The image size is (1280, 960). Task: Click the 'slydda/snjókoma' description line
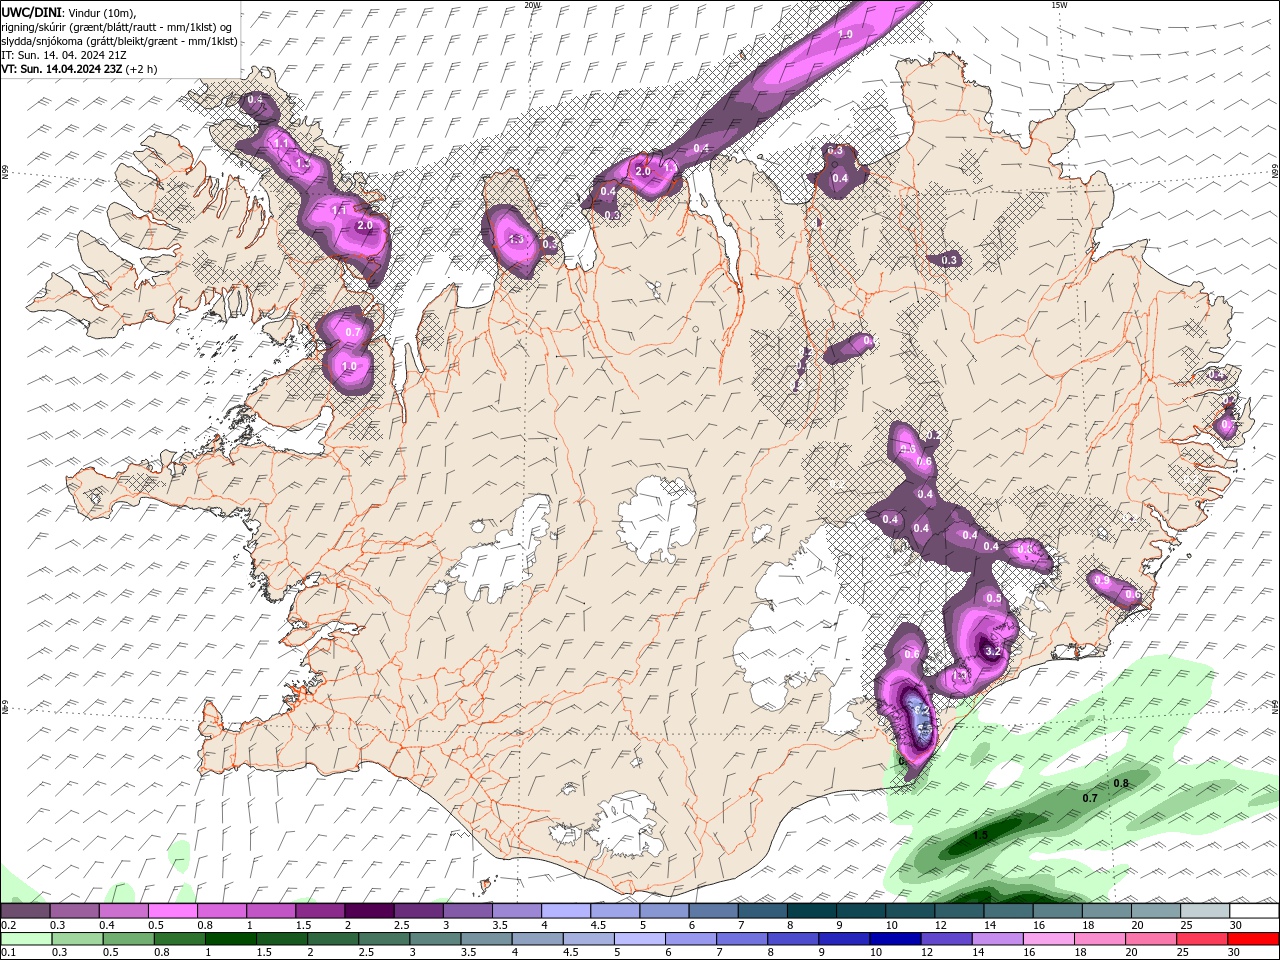119,41
